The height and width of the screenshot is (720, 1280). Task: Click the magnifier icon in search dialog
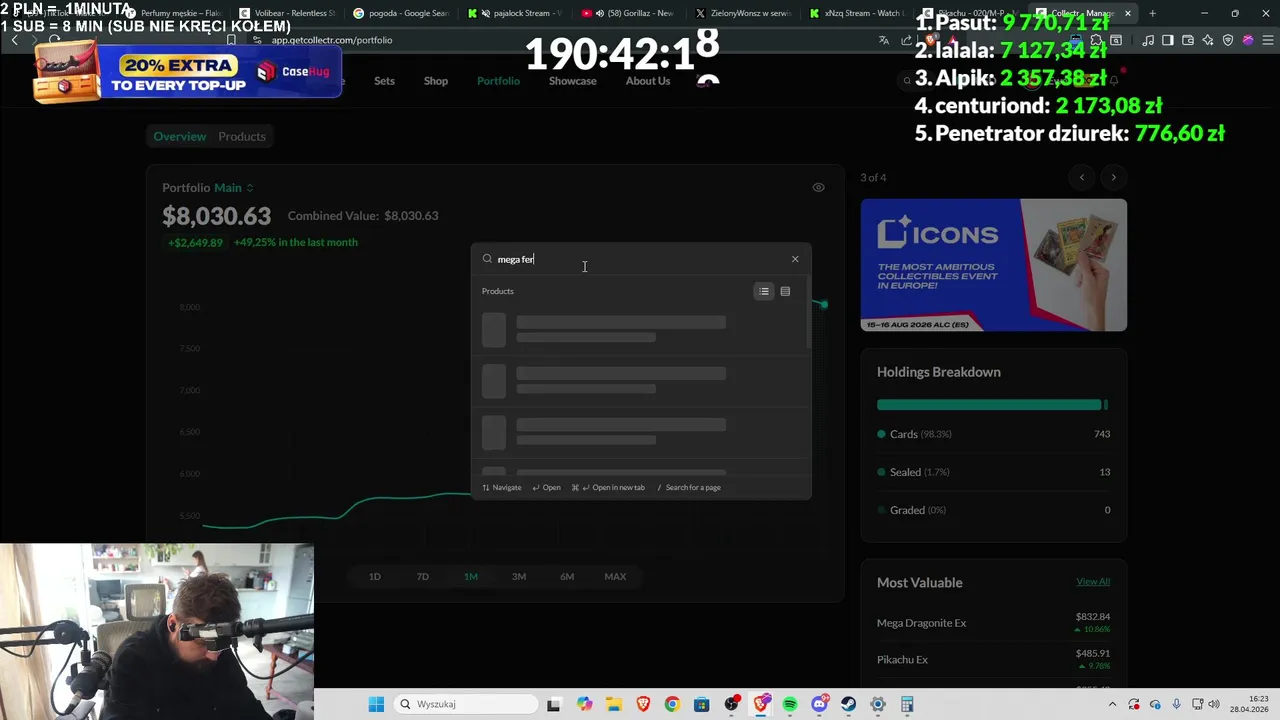pos(487,259)
